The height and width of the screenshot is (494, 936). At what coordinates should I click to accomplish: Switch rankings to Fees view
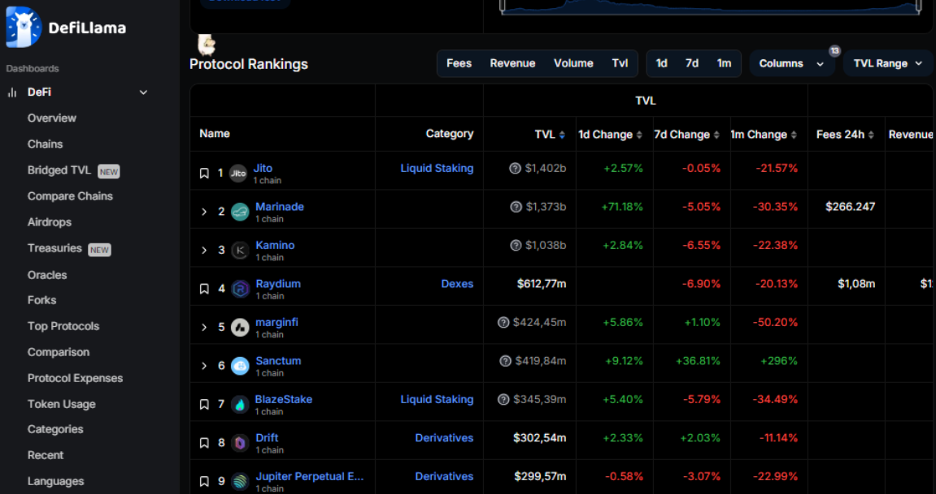459,63
